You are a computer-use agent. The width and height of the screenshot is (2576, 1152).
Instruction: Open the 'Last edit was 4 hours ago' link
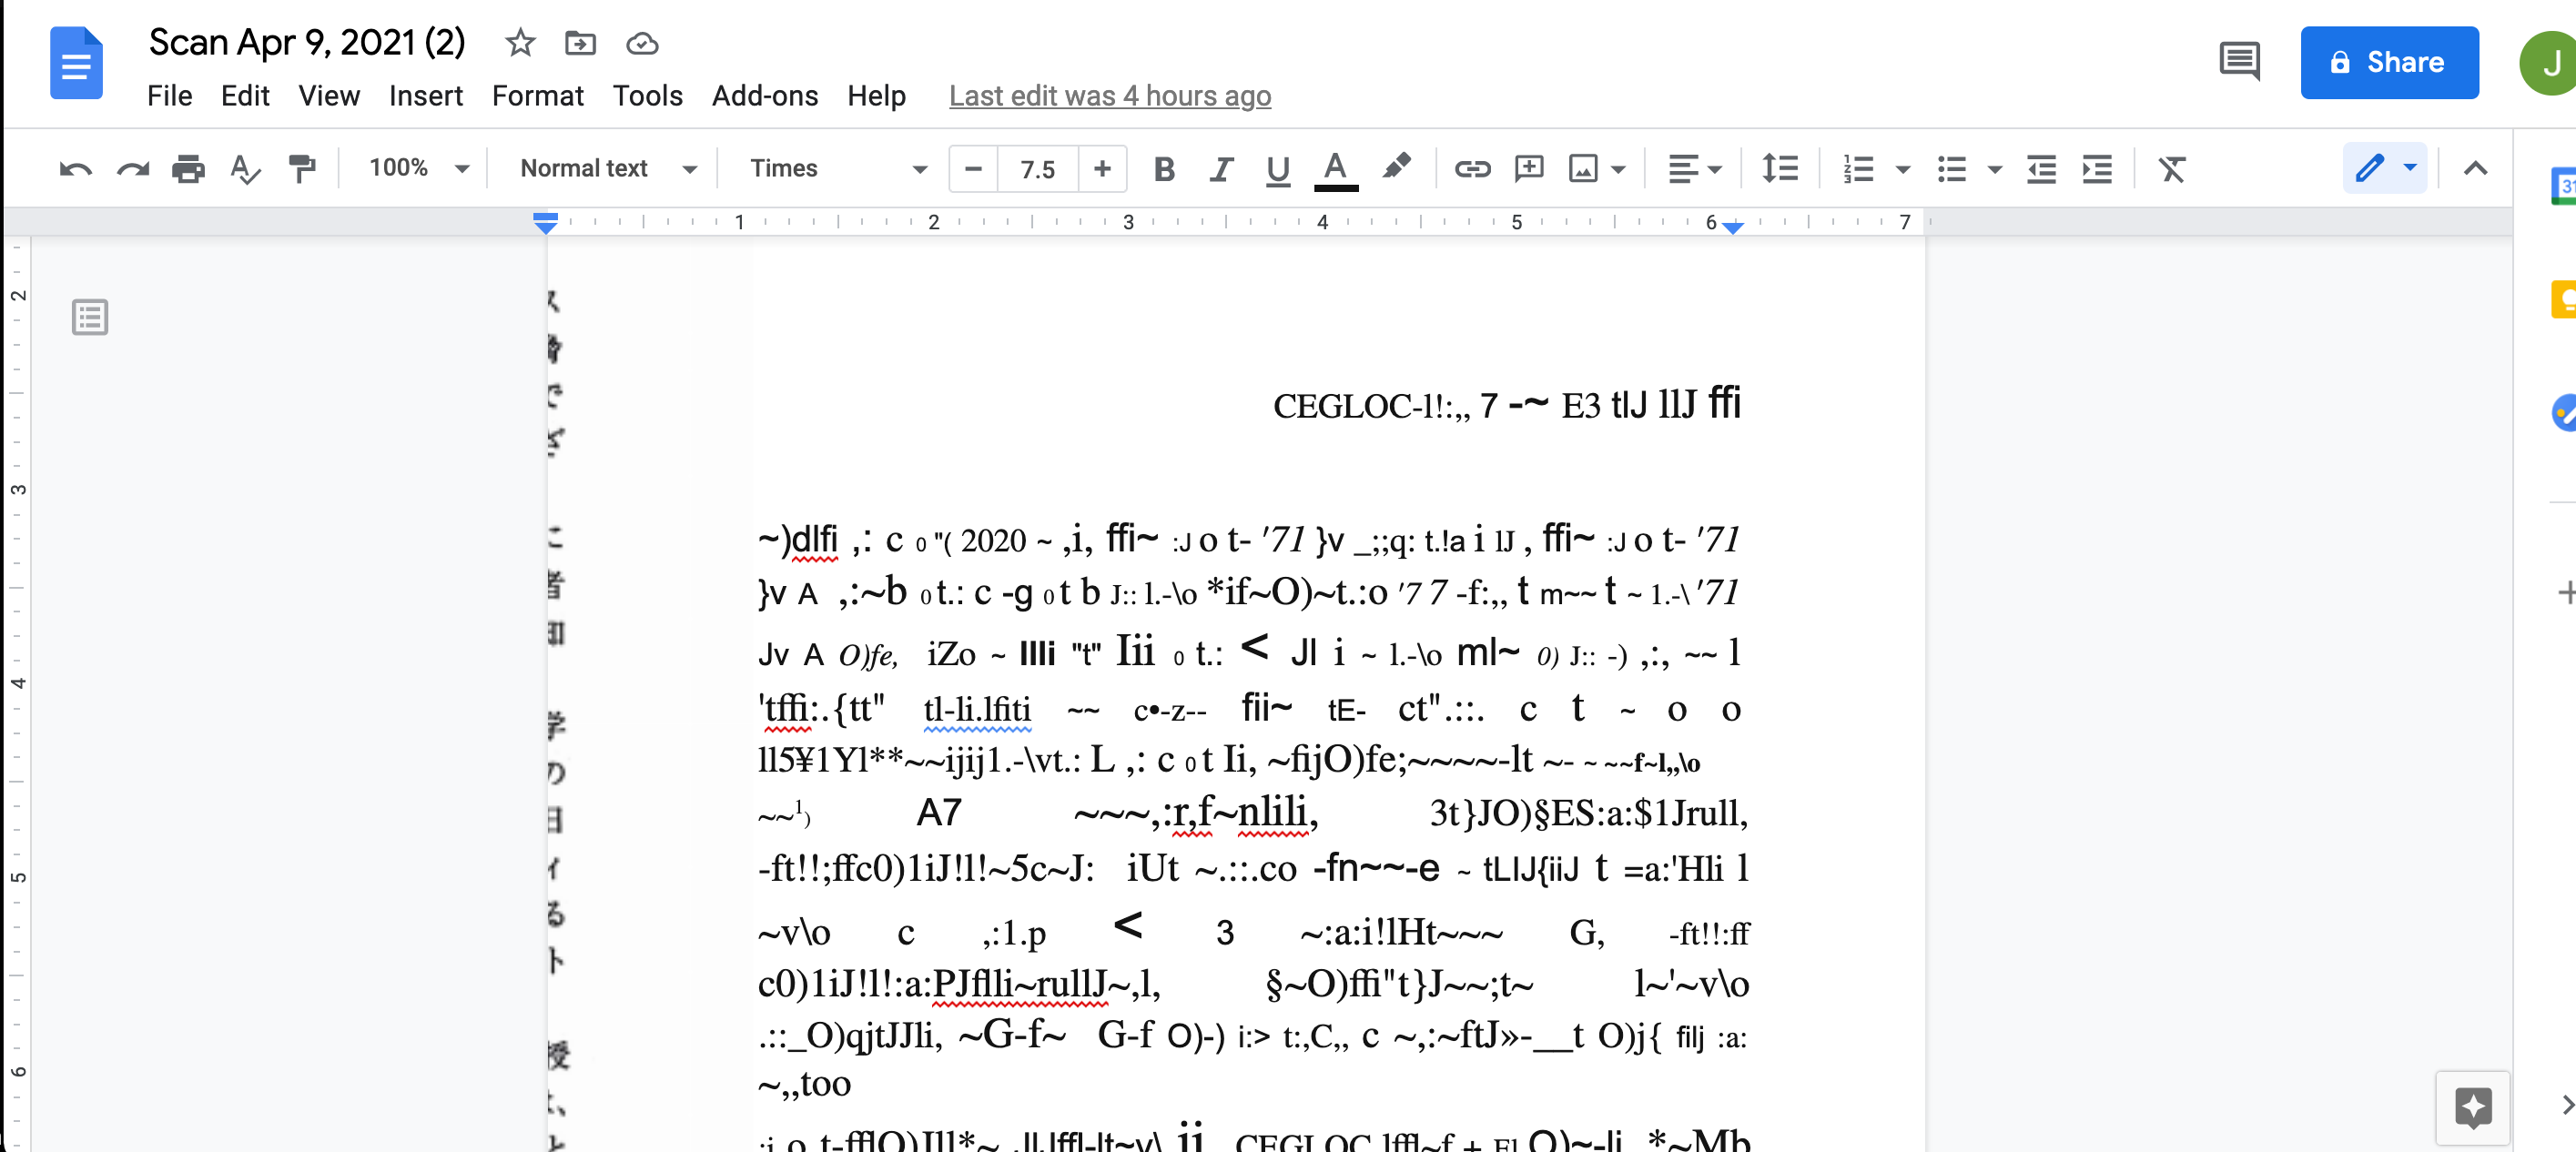pyautogui.click(x=1109, y=96)
